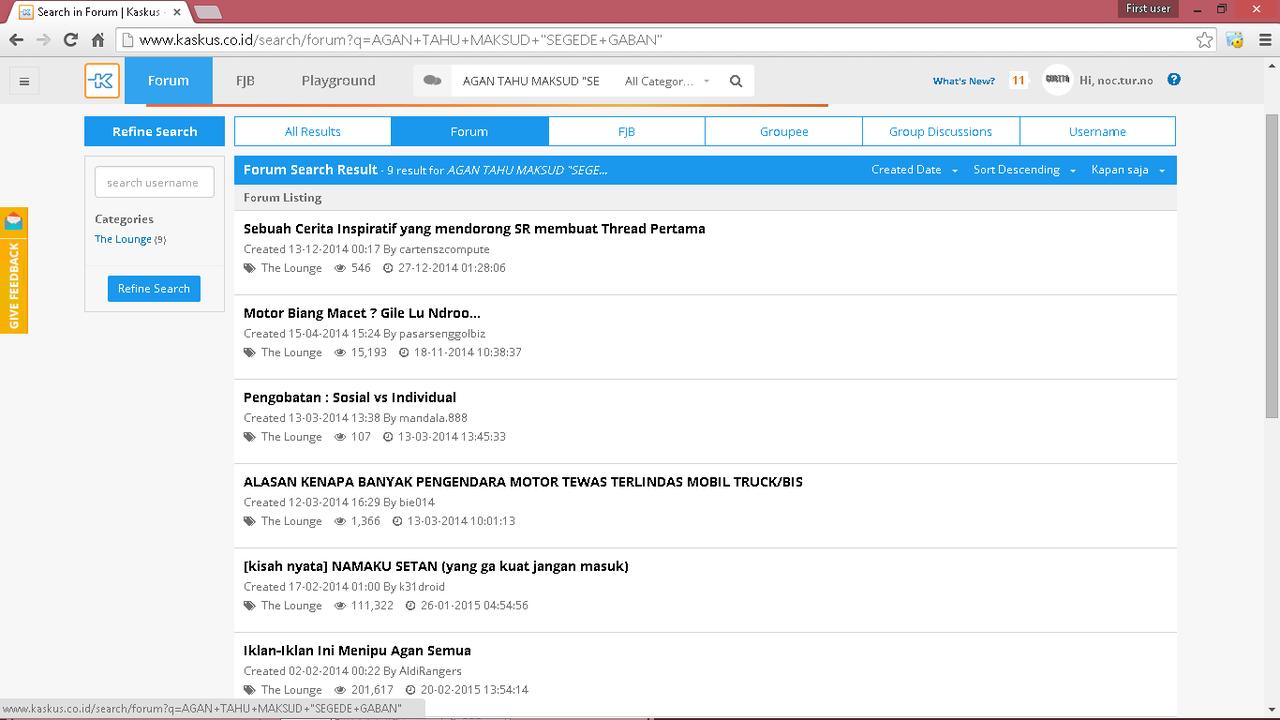Viewport: 1280px width, 720px height.
Task: Click the Refine Search header
Action: (155, 131)
